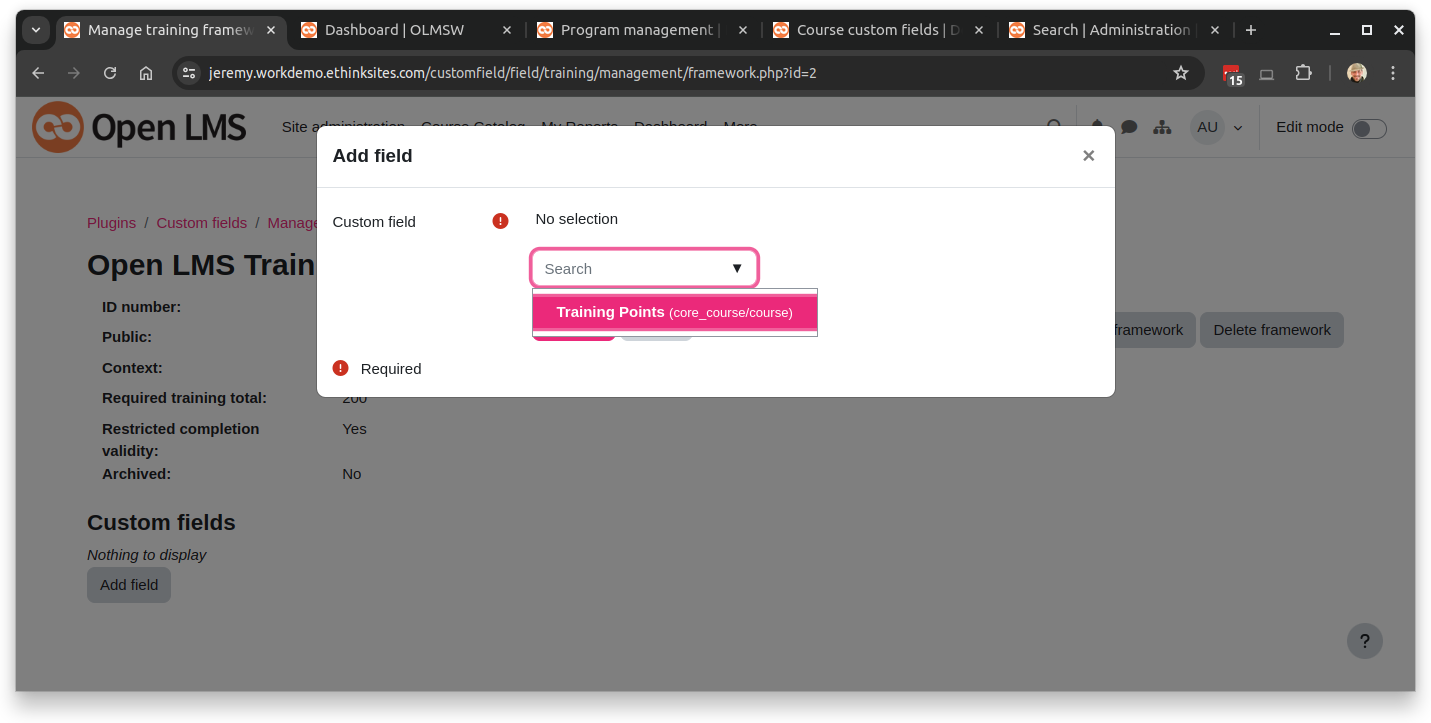Expand the user menu chevron beside AU
Viewport: 1431px width, 723px height.
click(x=1238, y=128)
